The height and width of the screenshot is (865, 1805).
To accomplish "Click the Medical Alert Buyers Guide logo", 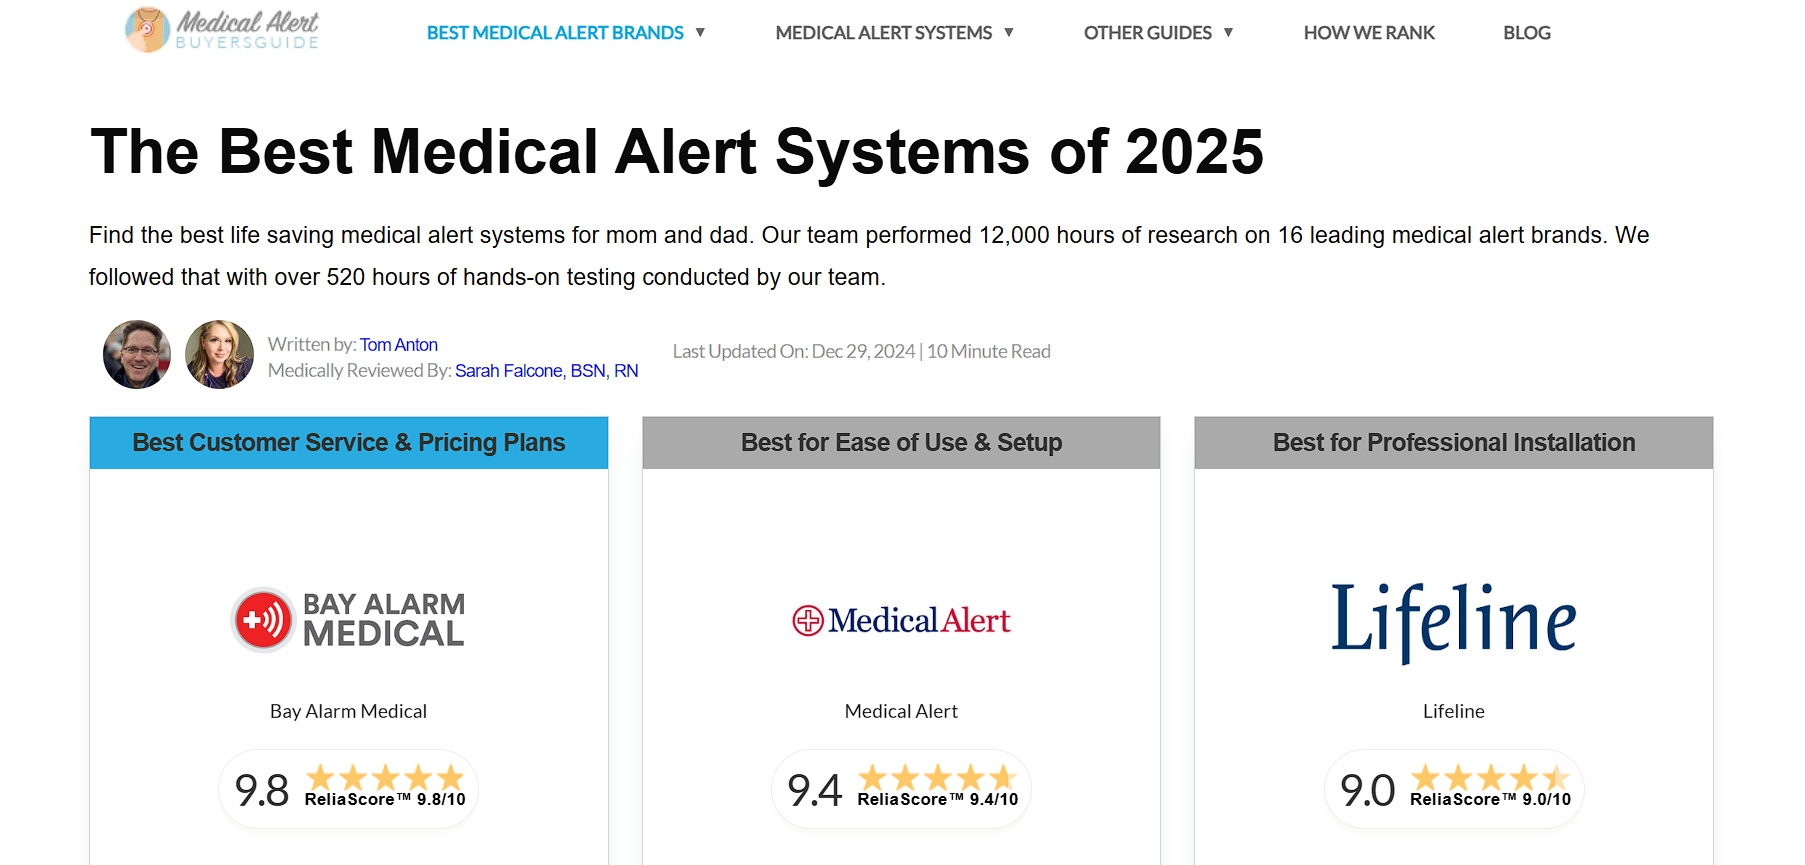I will (x=222, y=29).
